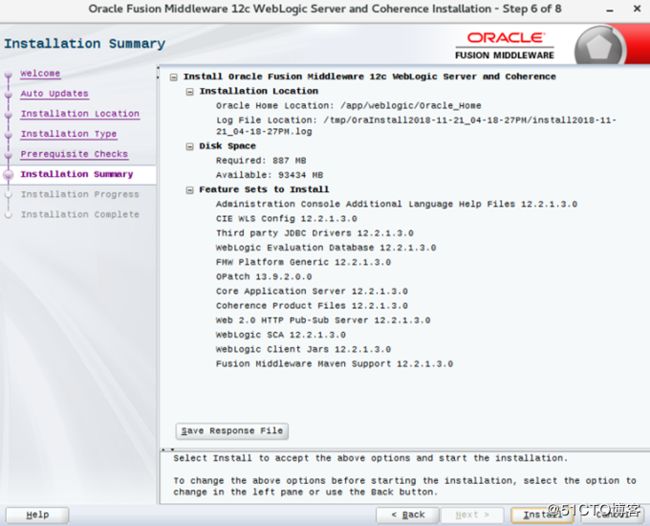Select WebLogic SCA 12.2.1.3.0 row
Viewport: 650px width, 526px height.
[x=281, y=335]
